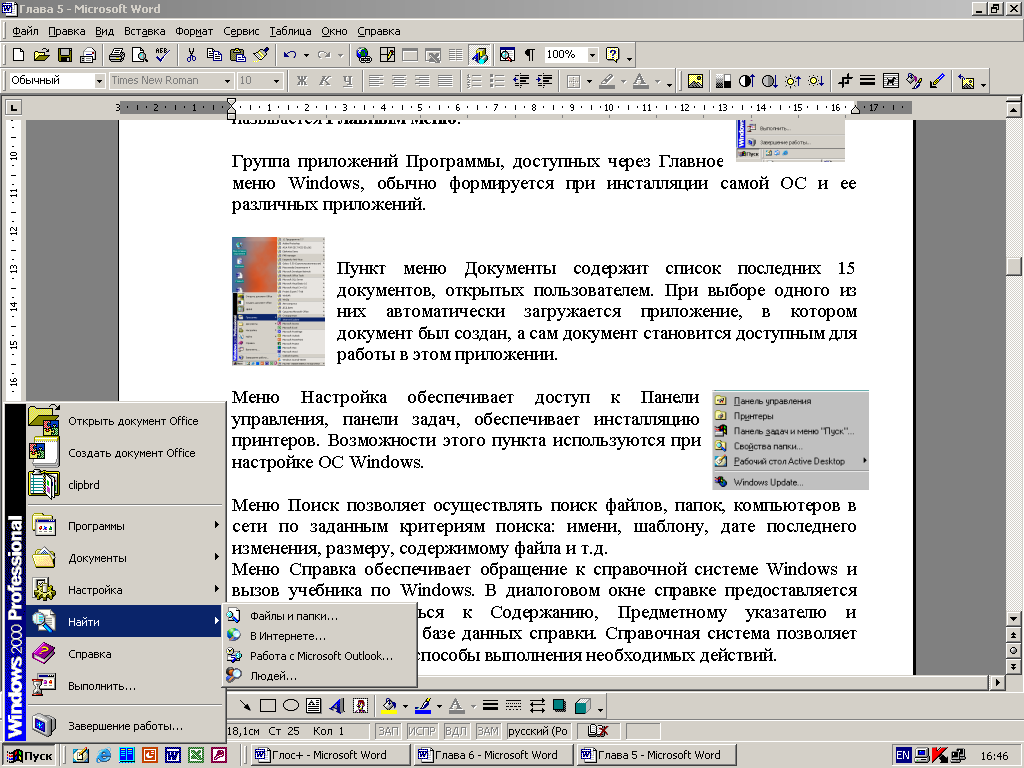
Task: Save the document with floppy icon
Action: (x=65, y=55)
